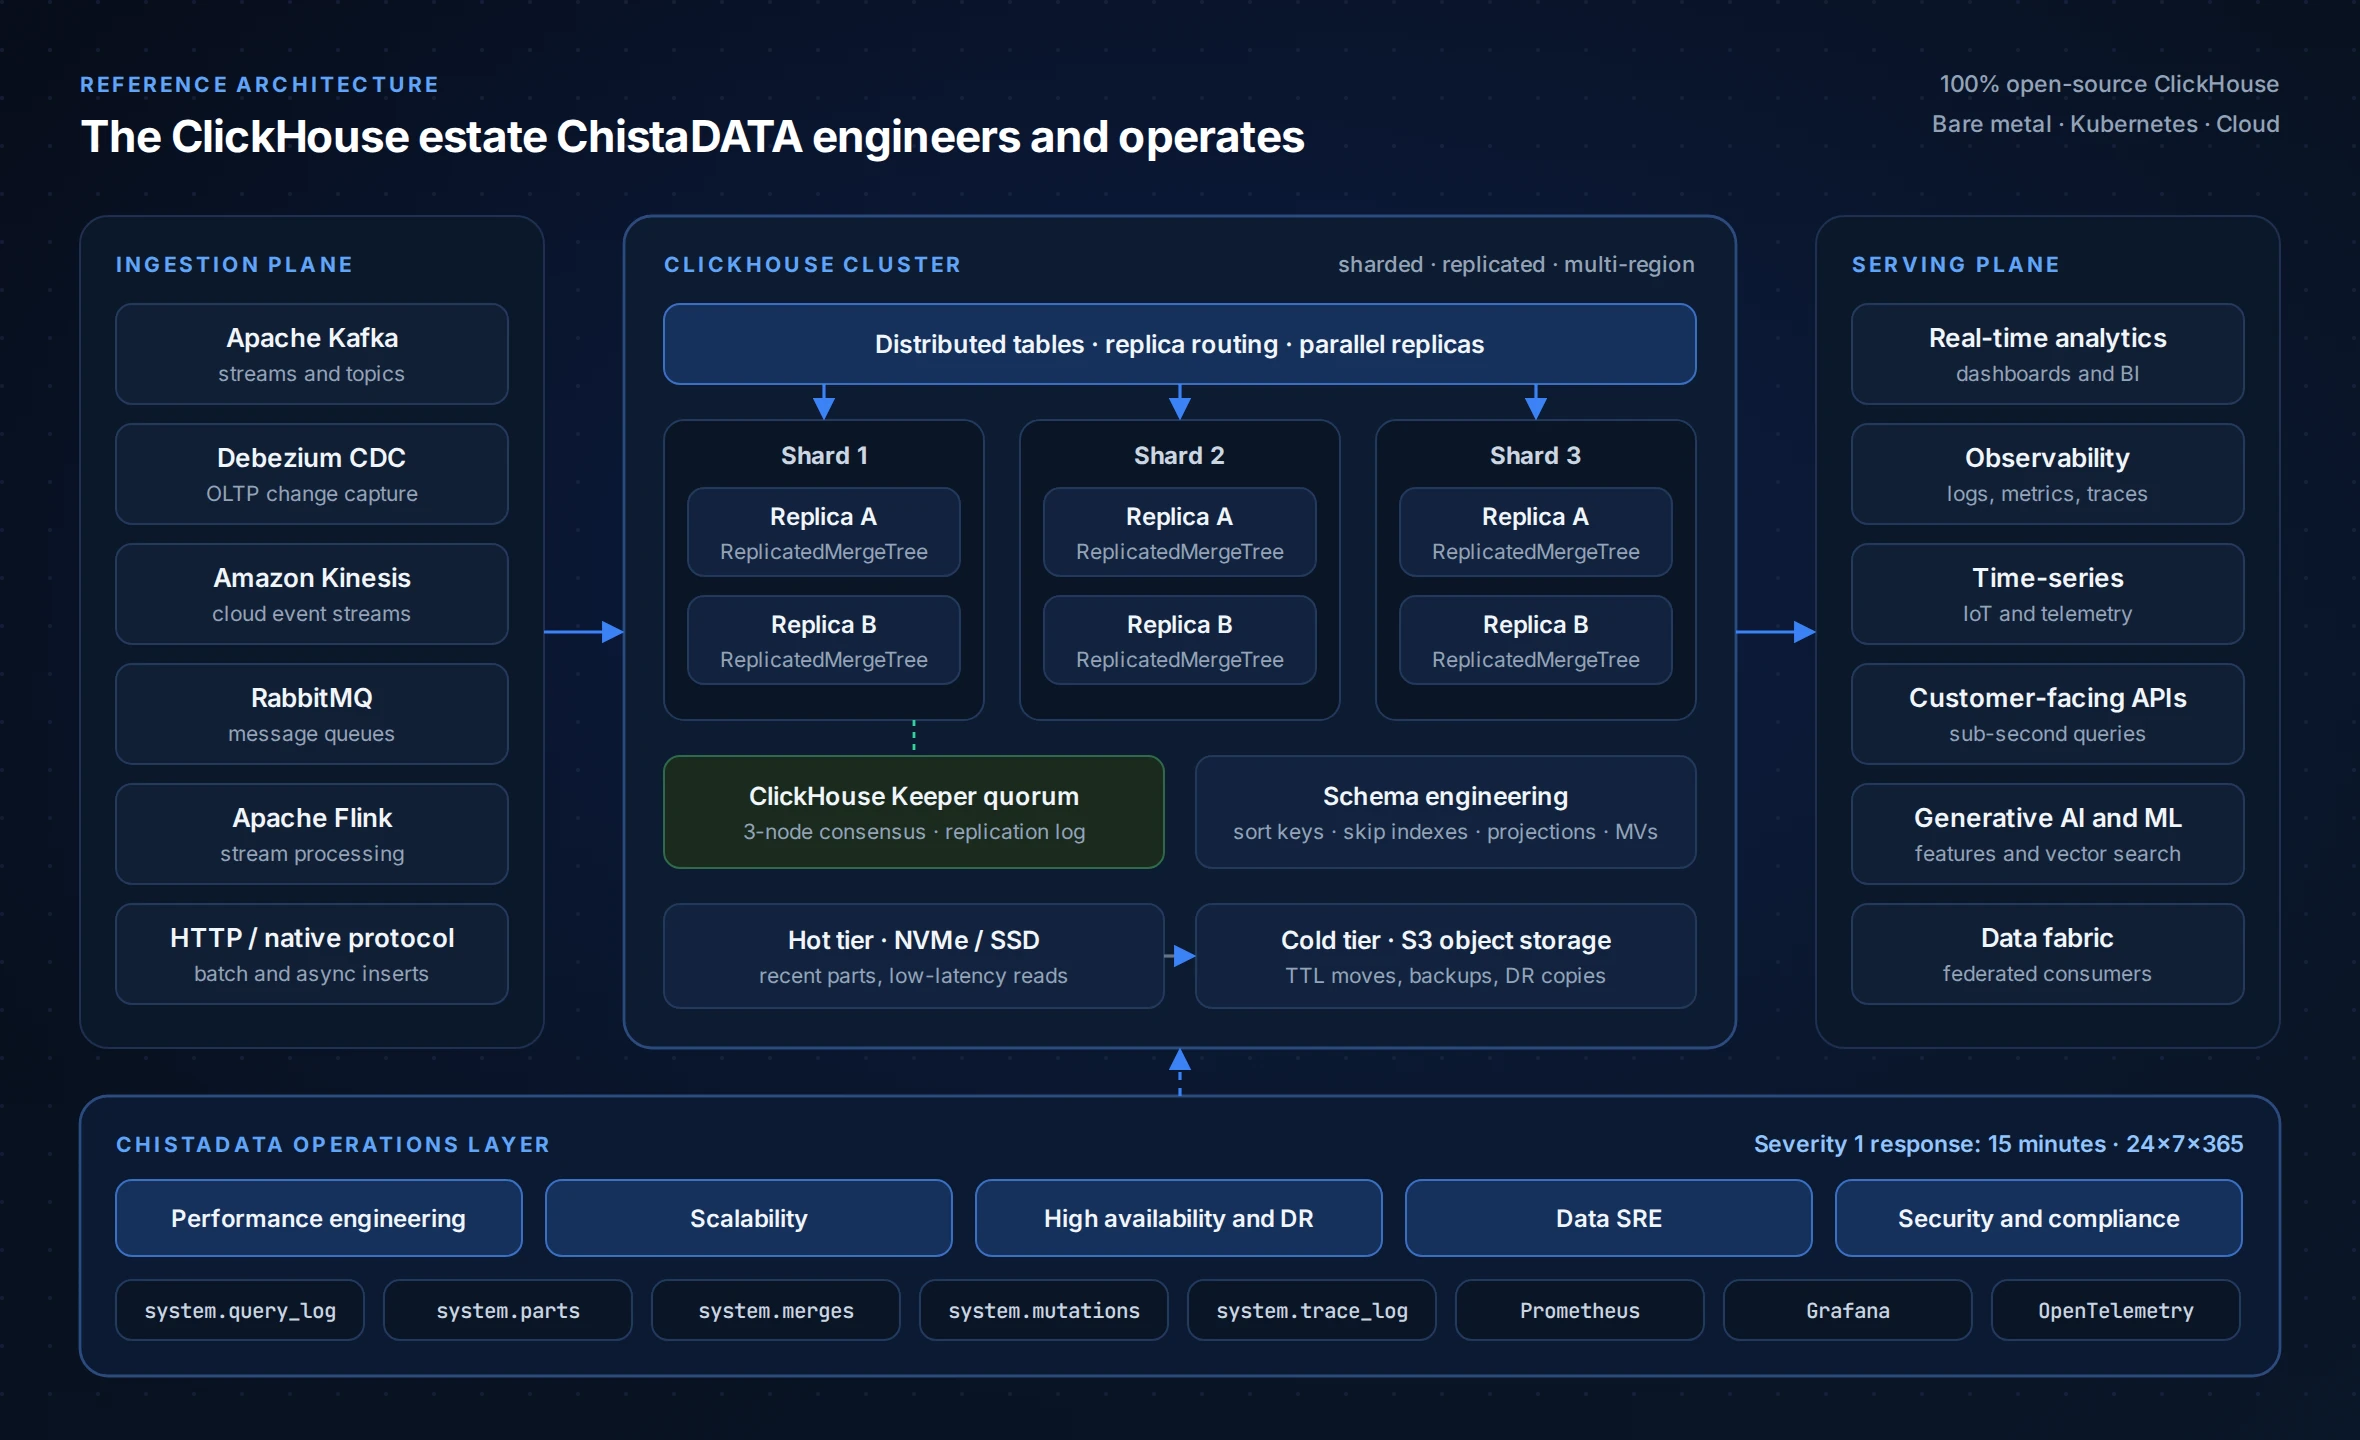Select the system.mutations chip

click(1044, 1310)
